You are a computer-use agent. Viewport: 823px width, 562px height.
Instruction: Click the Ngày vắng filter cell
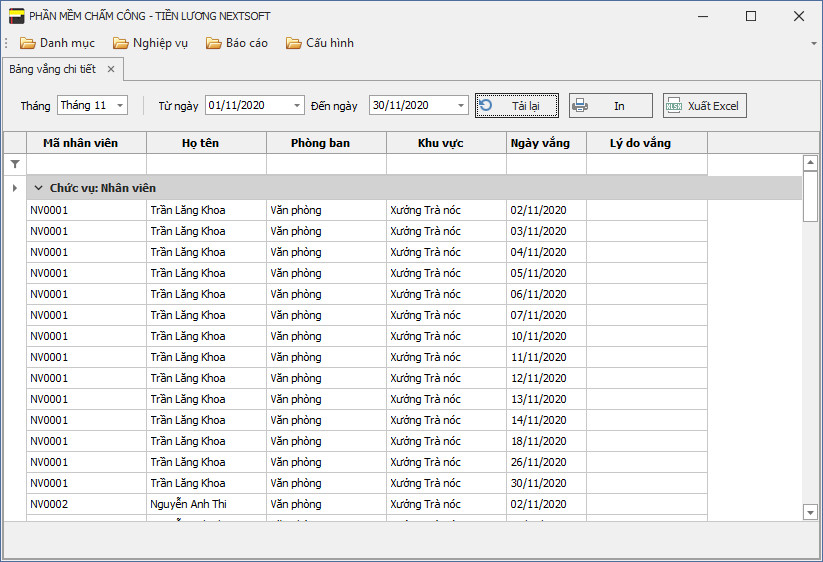point(546,164)
